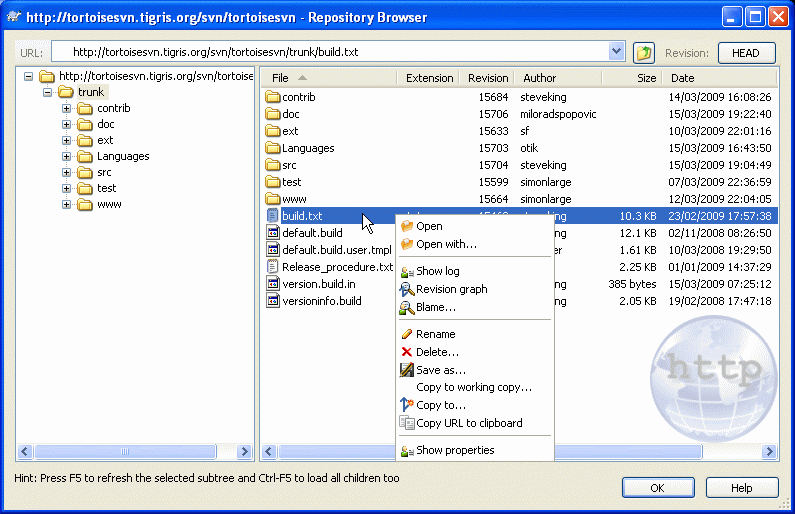Click the red X Delete icon
The height and width of the screenshot is (514, 795).
[x=407, y=352]
